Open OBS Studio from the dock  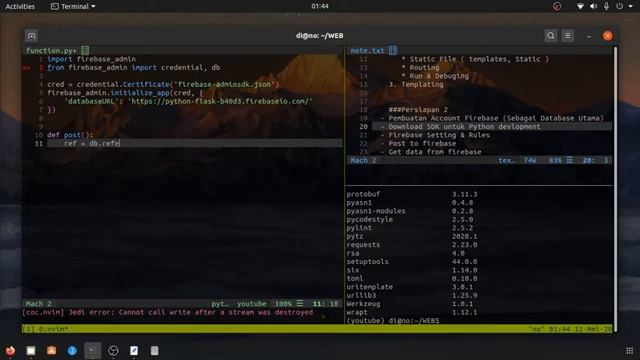pyautogui.click(x=113, y=351)
